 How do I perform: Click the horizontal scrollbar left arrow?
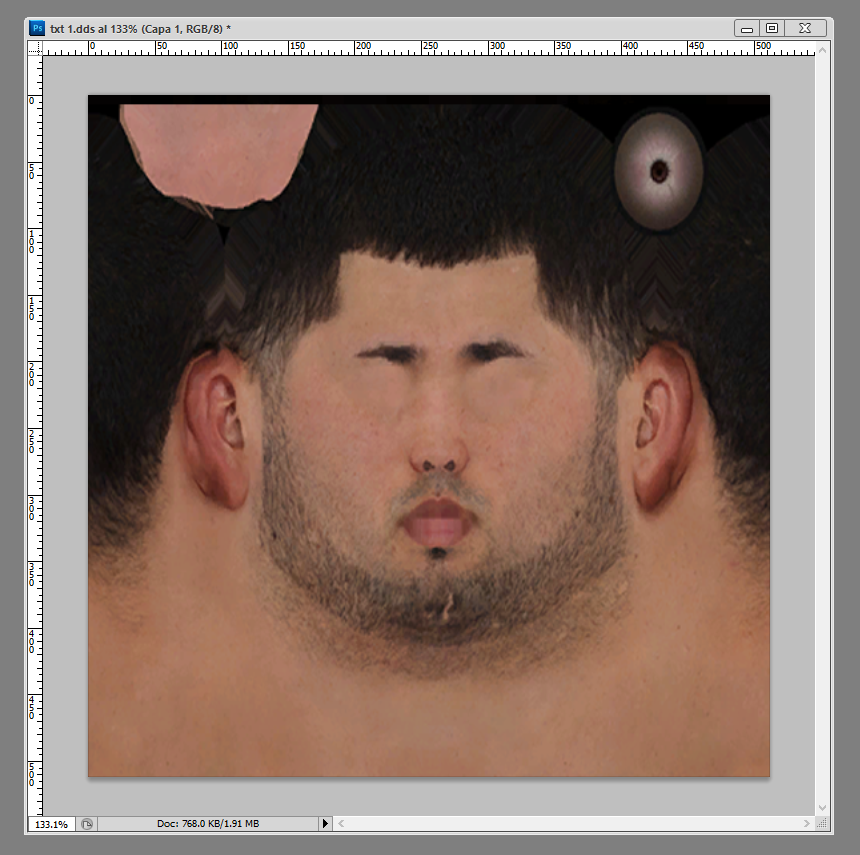[341, 823]
